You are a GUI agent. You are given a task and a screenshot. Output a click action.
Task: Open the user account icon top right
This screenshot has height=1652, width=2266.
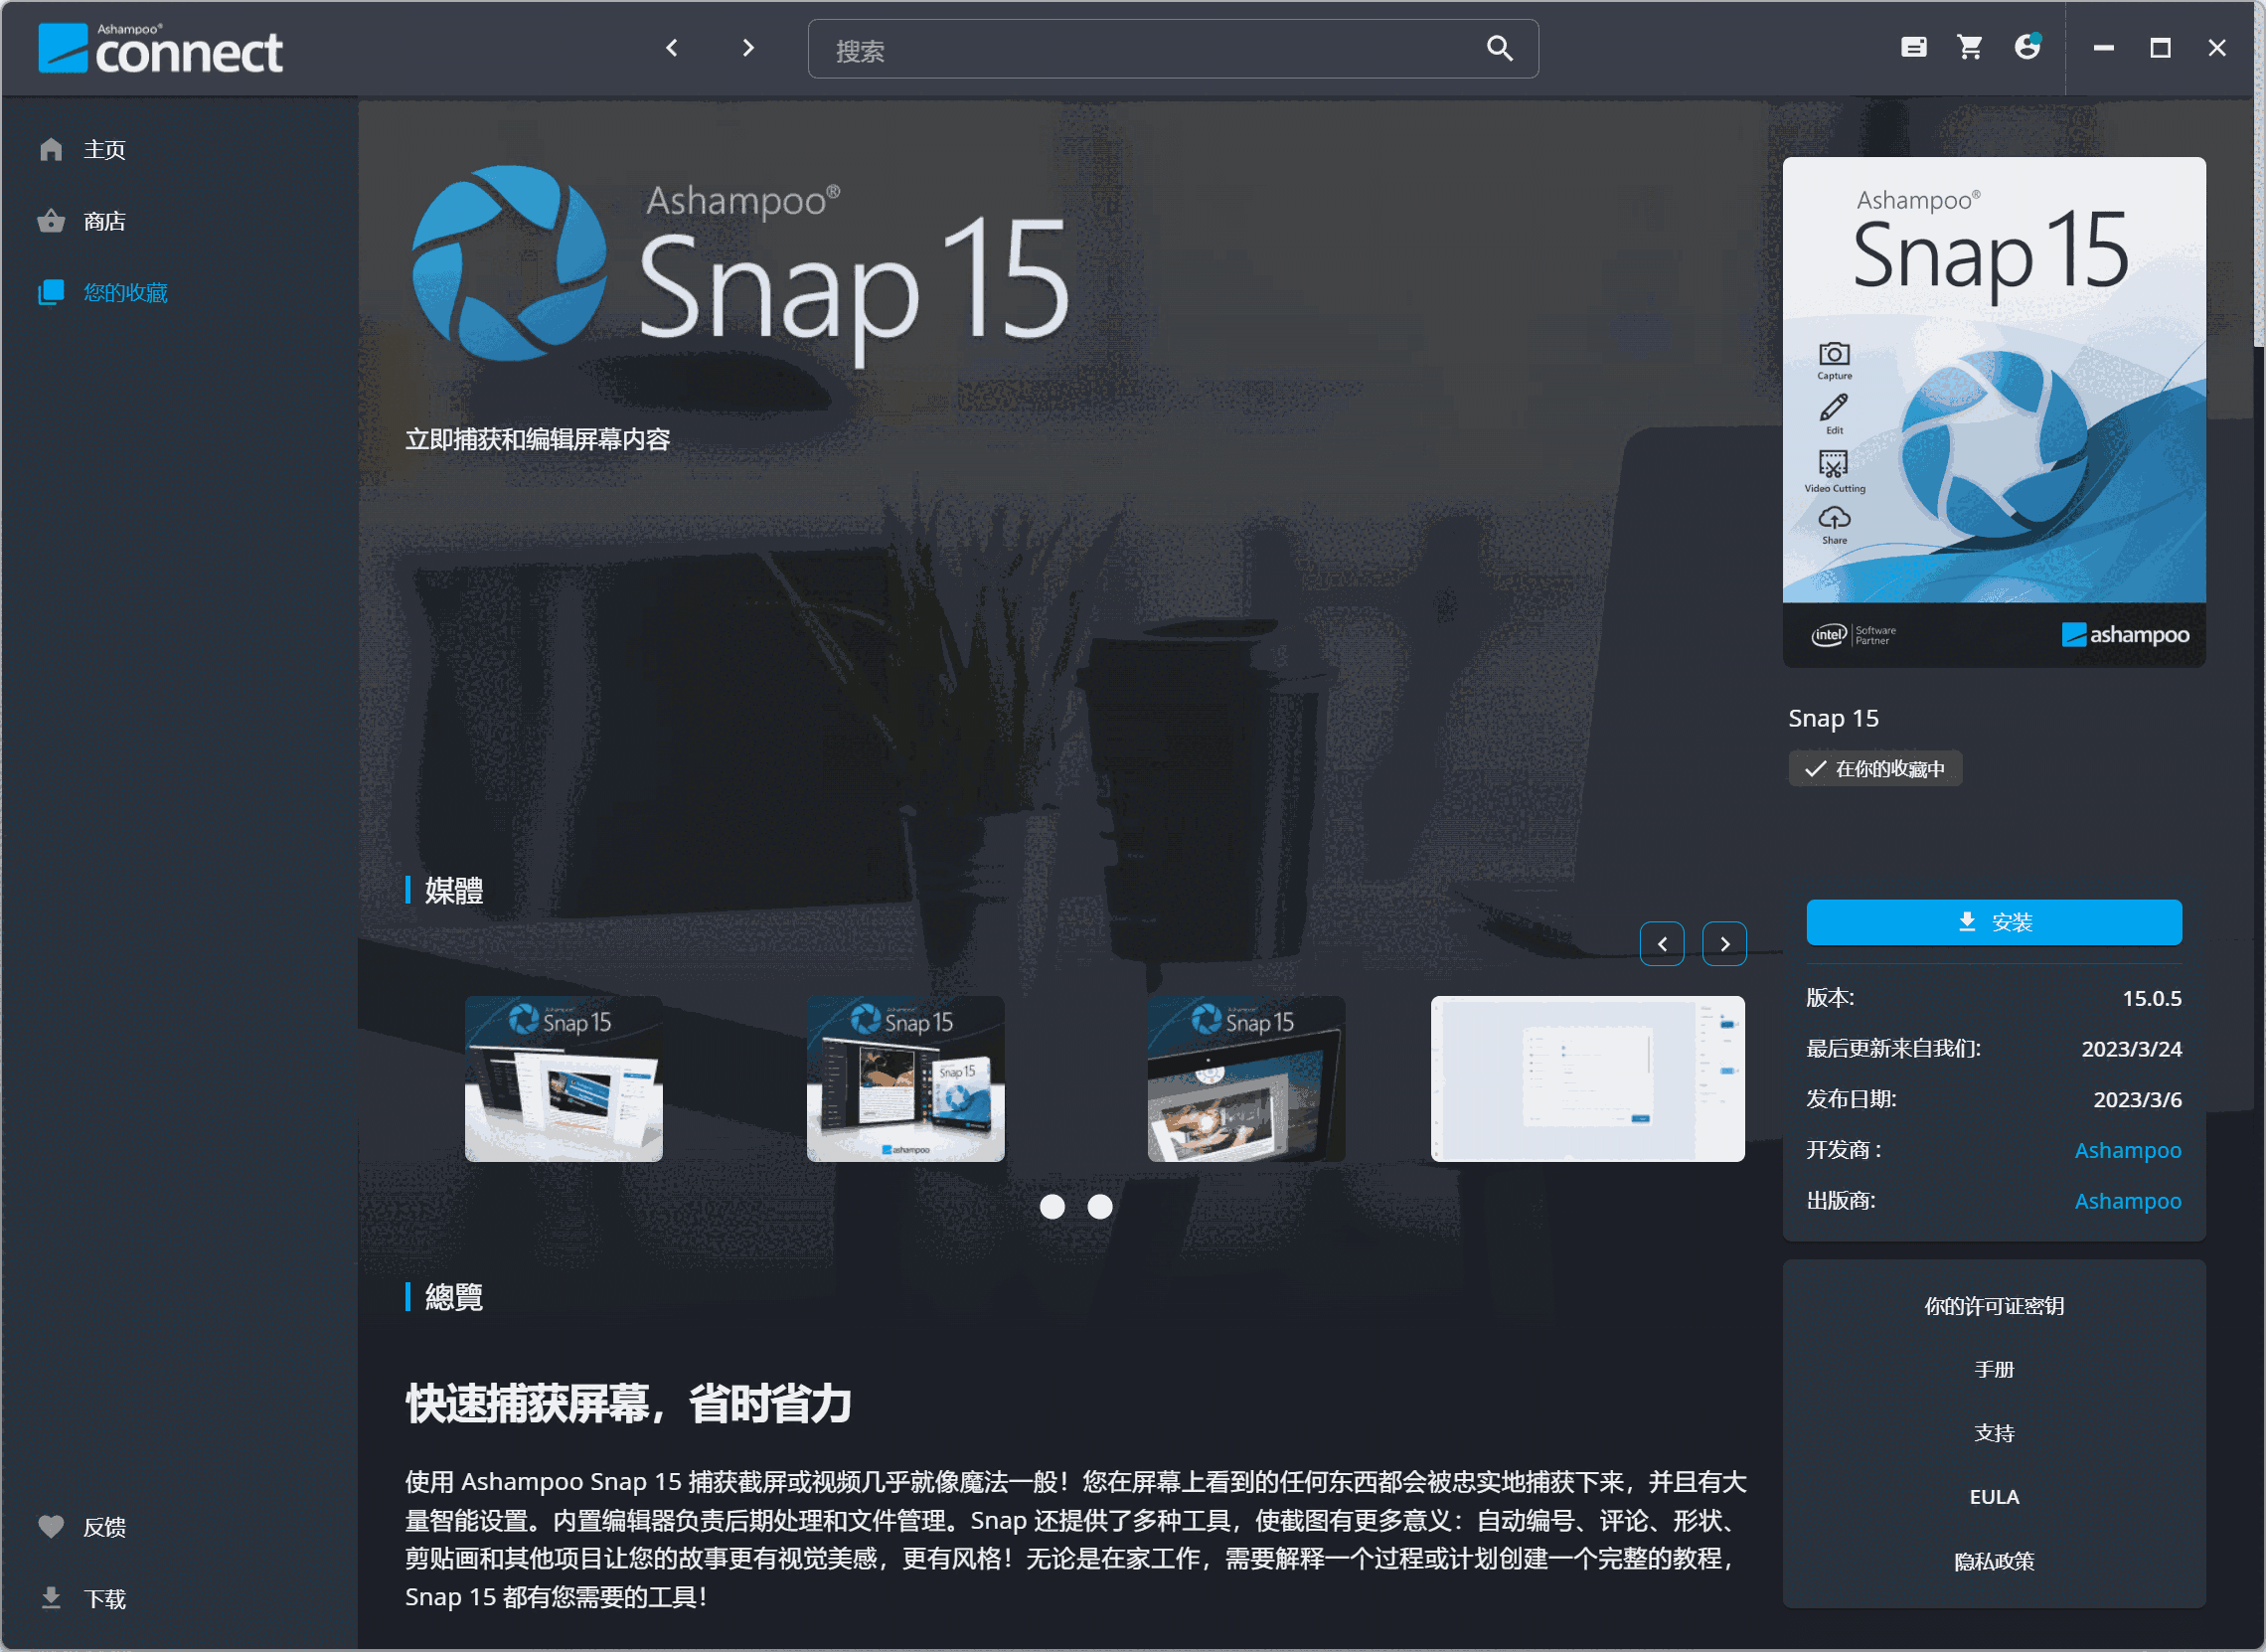[2027, 47]
